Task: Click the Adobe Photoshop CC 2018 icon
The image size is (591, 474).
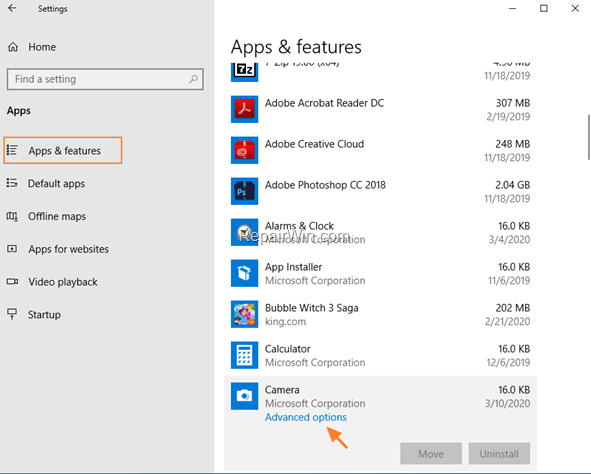Action: click(x=245, y=191)
